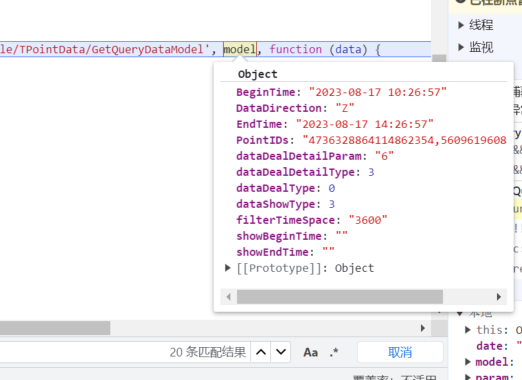Click the BeginTime property
Viewport: 522px width, 380px height.
266,92
